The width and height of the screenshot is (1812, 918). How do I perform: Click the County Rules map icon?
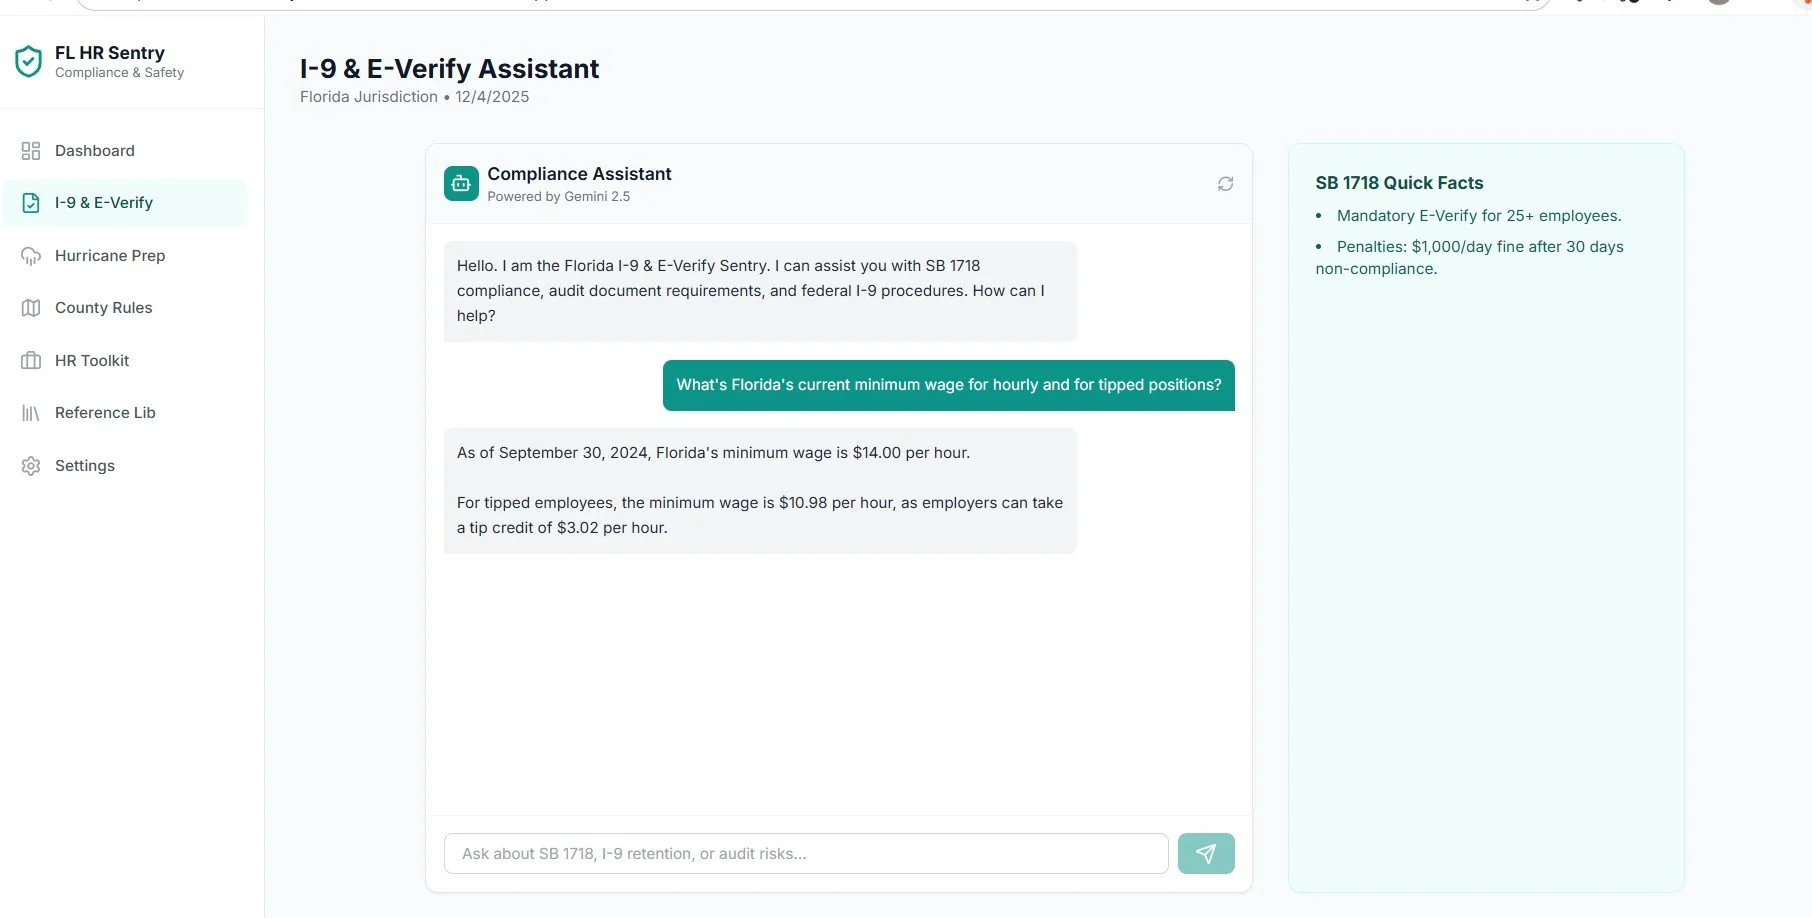[31, 308]
